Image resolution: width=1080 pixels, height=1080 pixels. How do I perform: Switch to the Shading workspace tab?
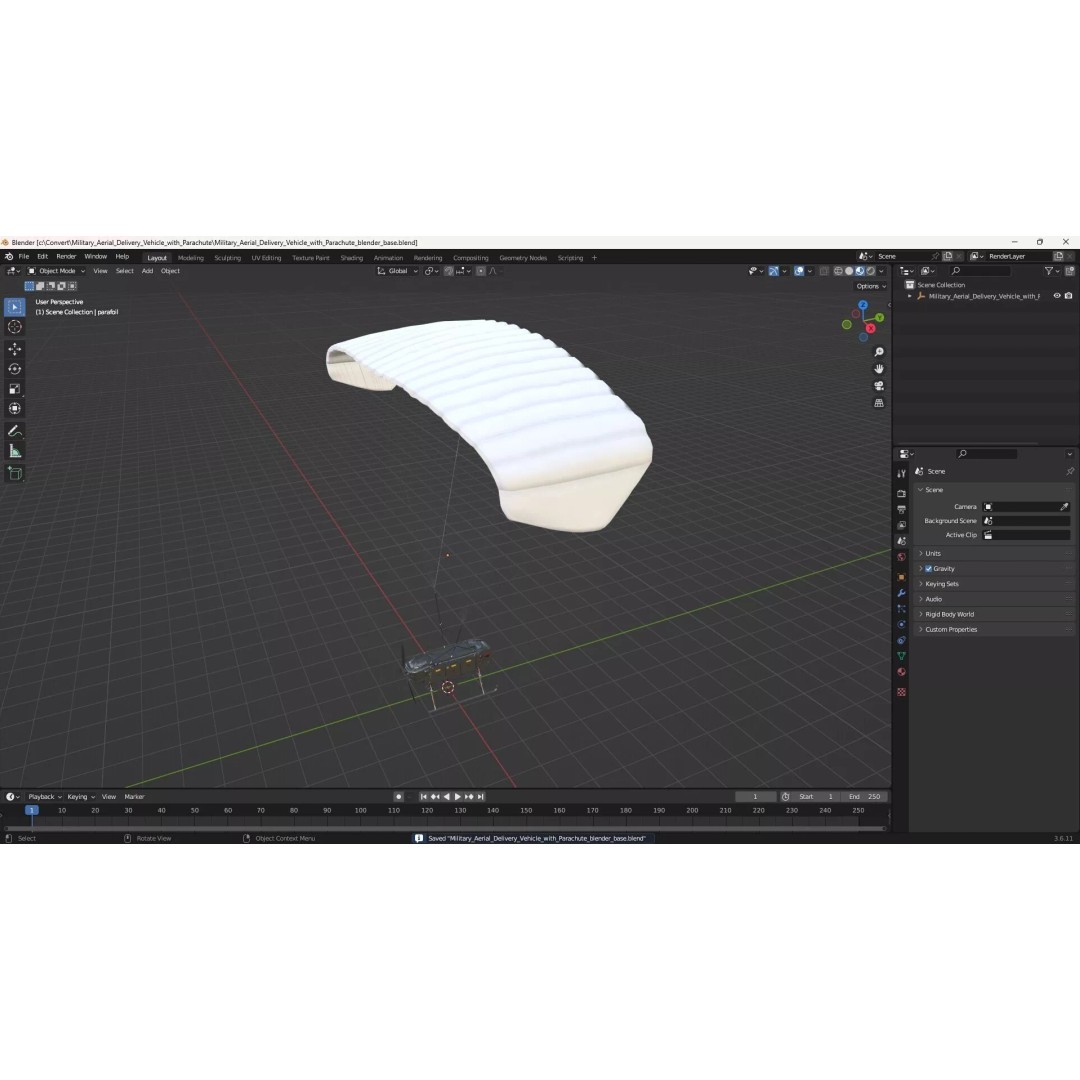(x=351, y=258)
